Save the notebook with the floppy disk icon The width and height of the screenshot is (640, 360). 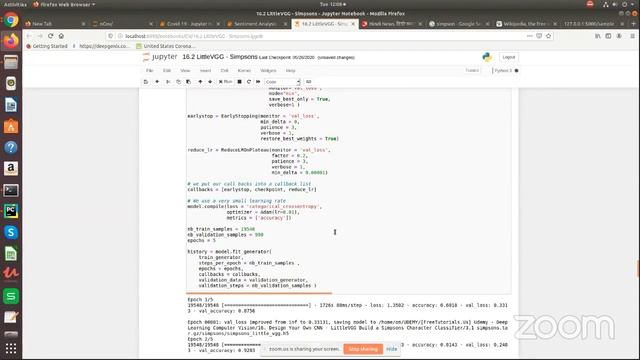tap(146, 82)
